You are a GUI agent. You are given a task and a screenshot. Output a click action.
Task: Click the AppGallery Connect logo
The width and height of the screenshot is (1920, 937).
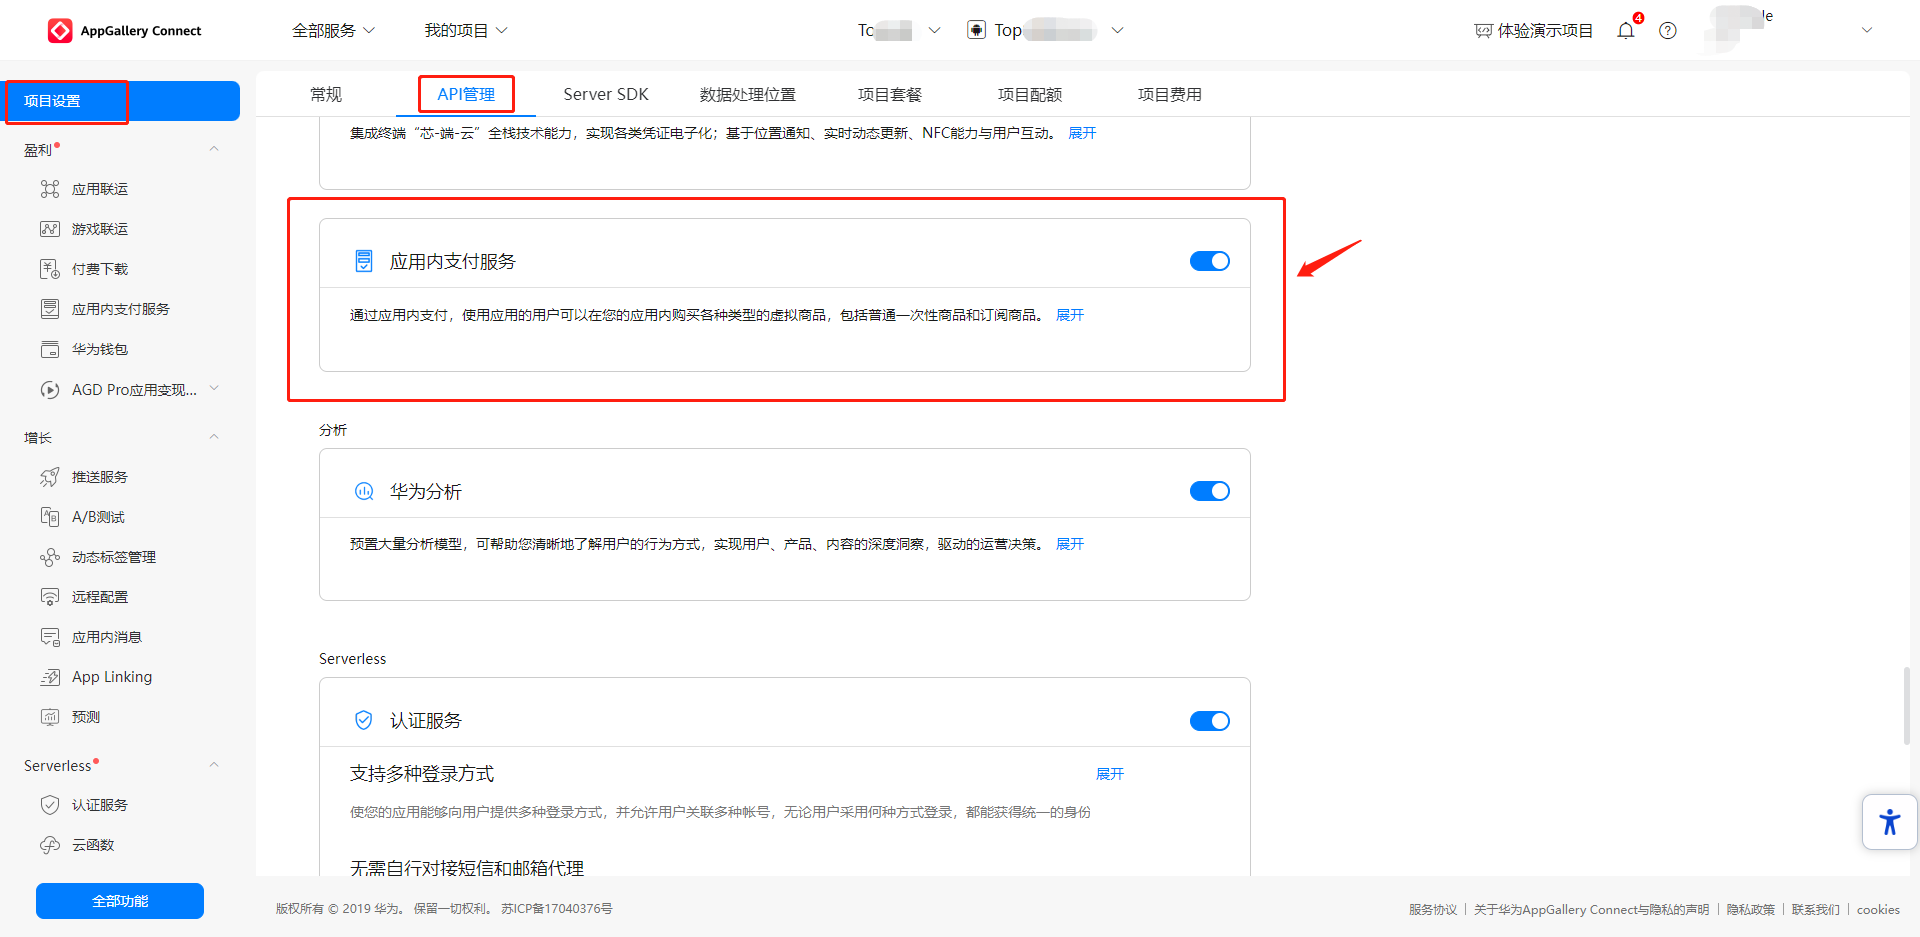[125, 31]
